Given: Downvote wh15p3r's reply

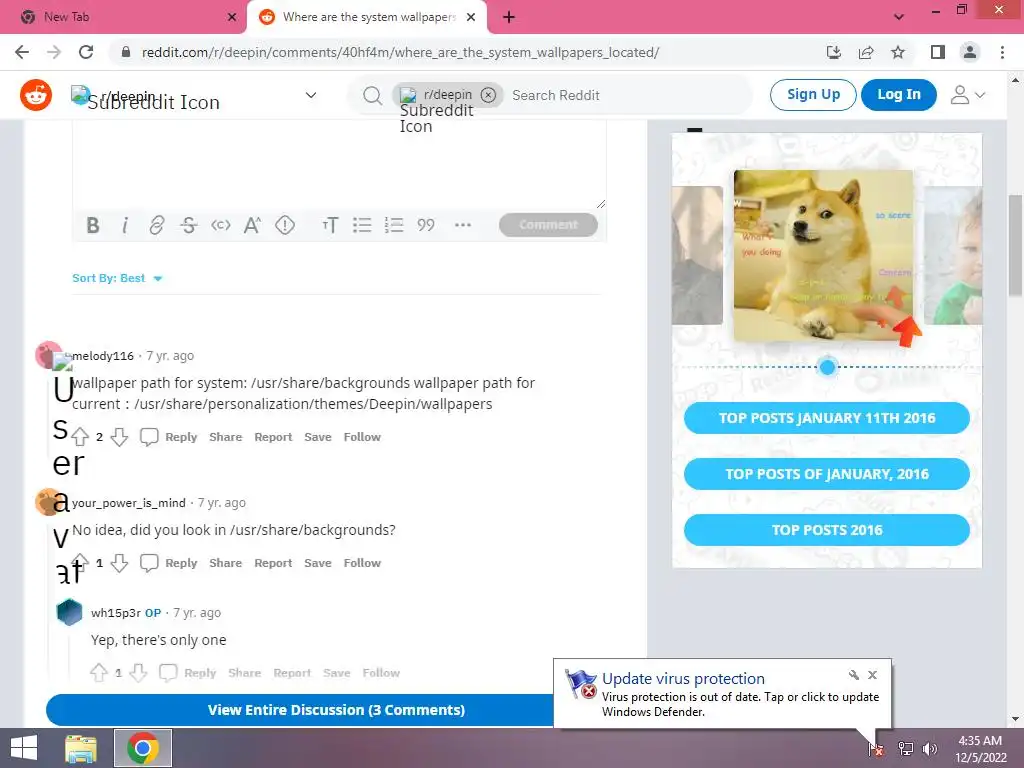Looking at the screenshot, I should [138, 673].
